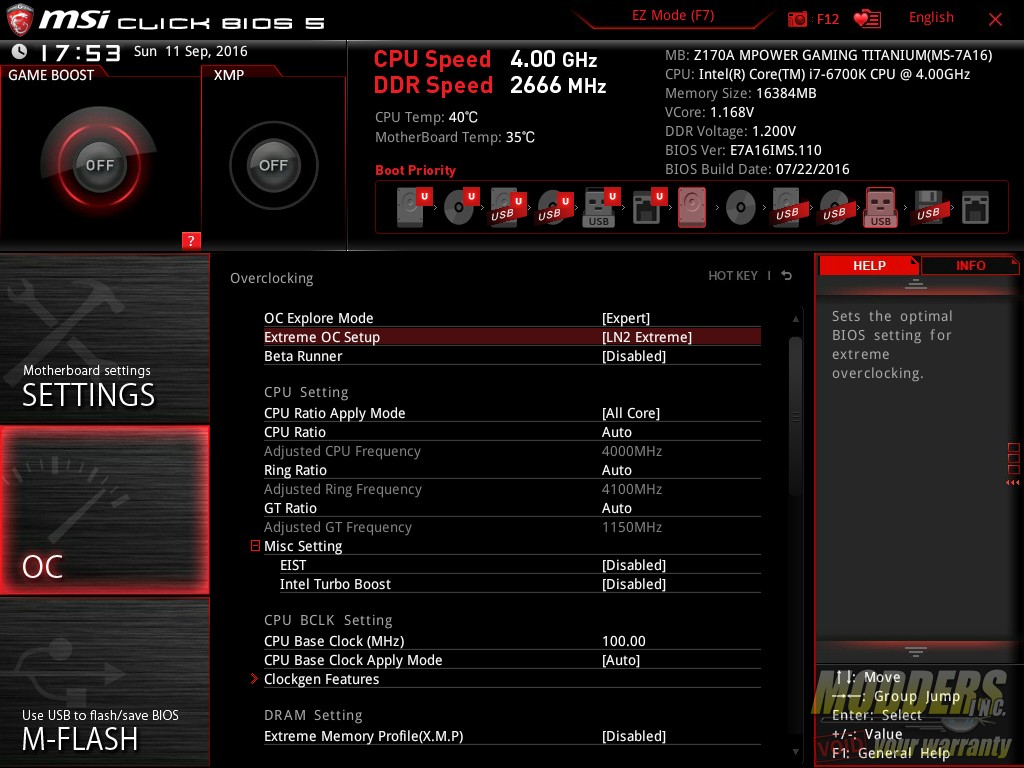Image resolution: width=1024 pixels, height=768 pixels.
Task: Open OC Explore Mode Expert dropdown
Action: (x=626, y=318)
